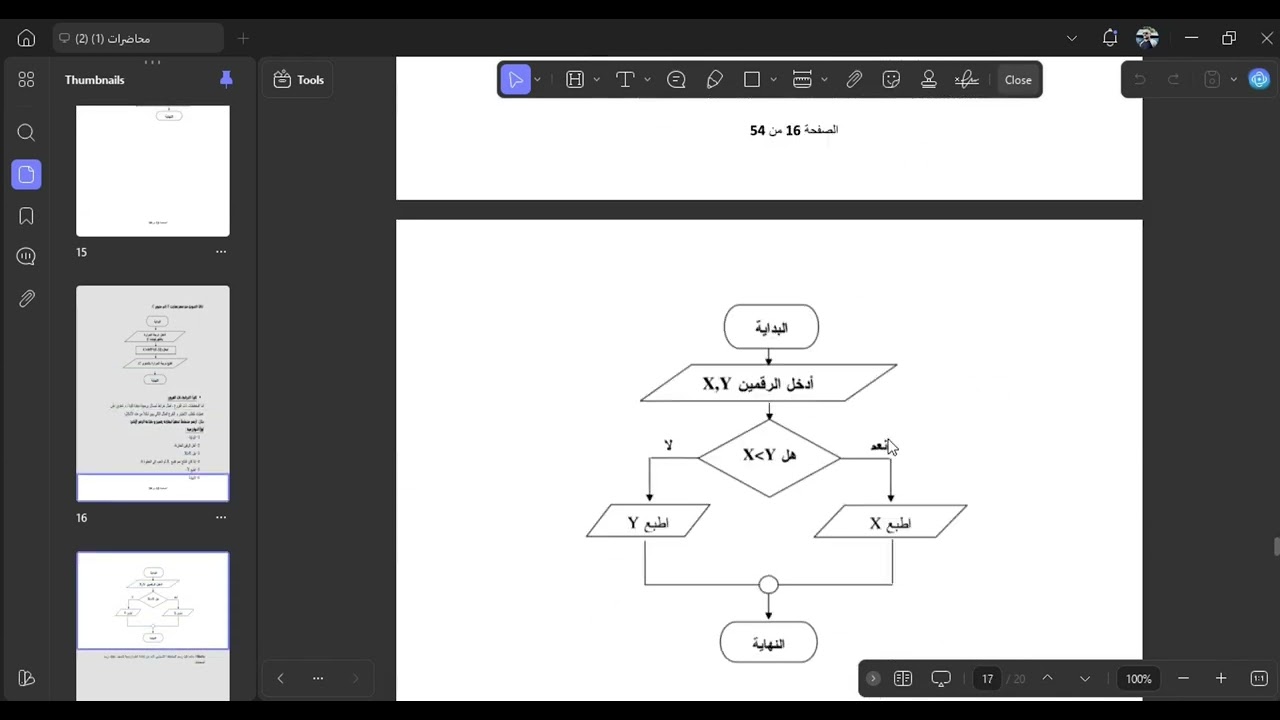Select the text highlight tool
Viewport: 1280px width, 720px height.
tap(575, 80)
